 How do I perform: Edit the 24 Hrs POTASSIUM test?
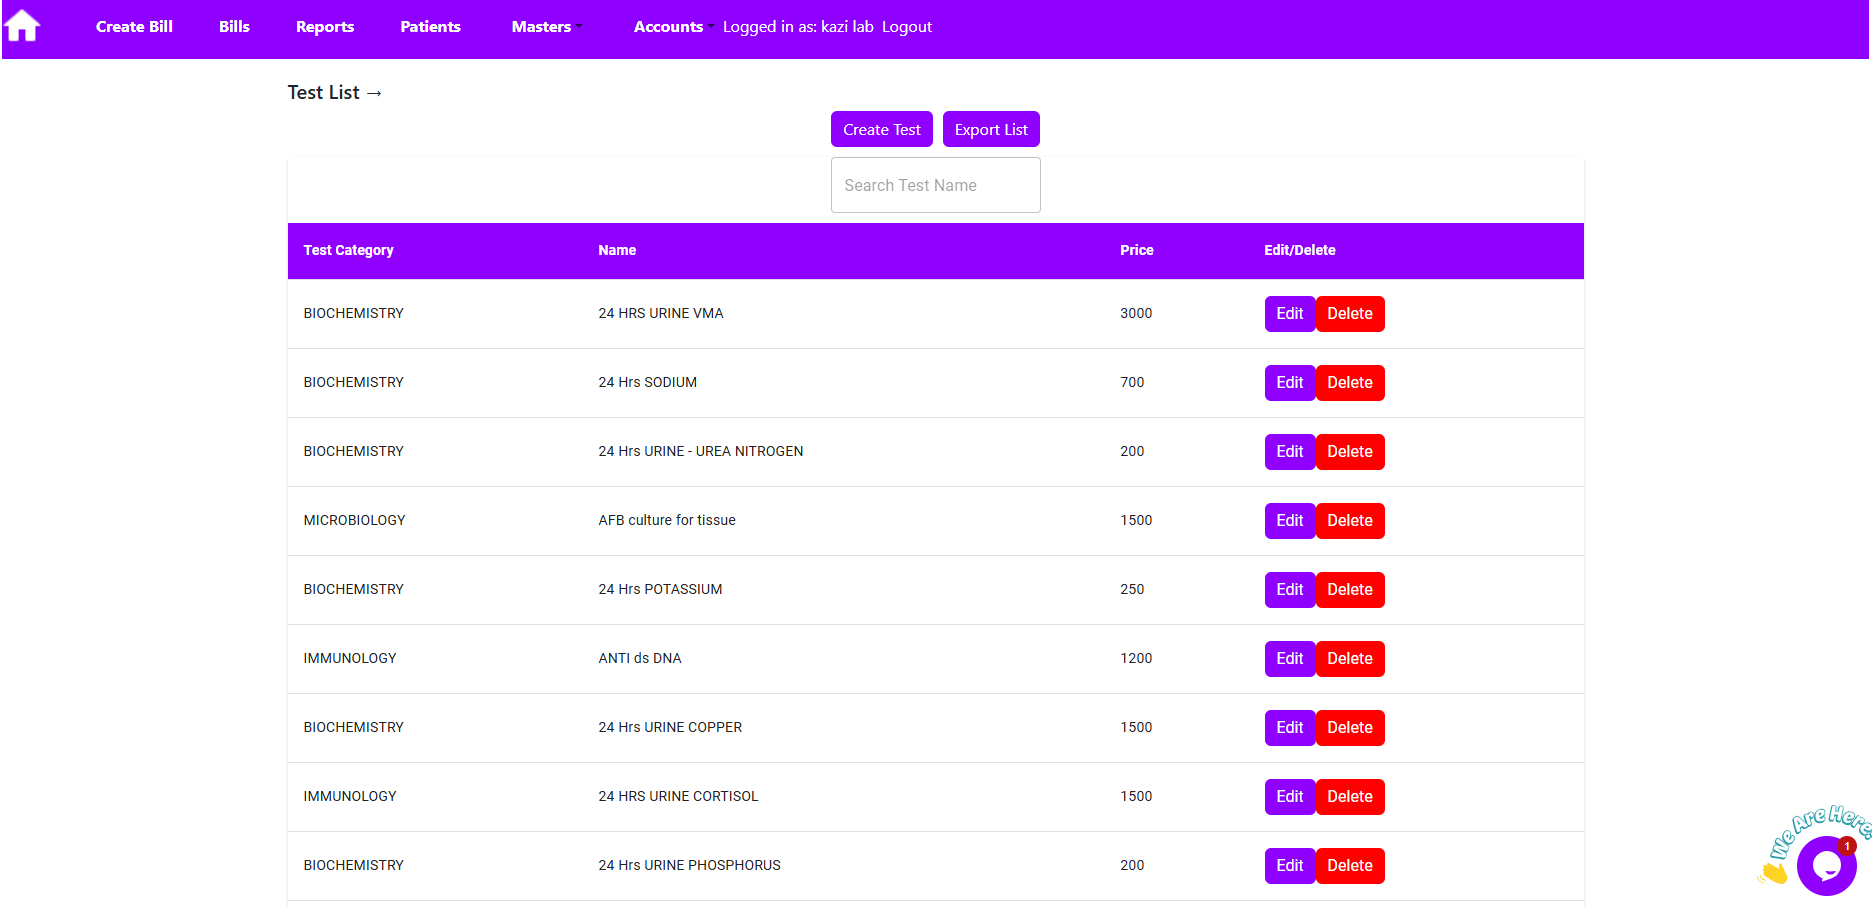(1289, 590)
